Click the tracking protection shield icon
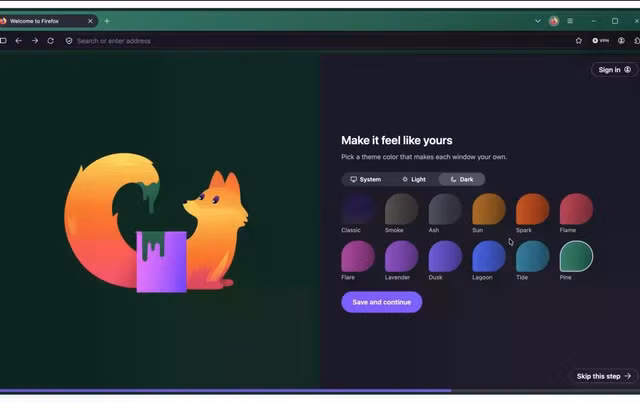The height and width of the screenshot is (402, 640). (69, 41)
